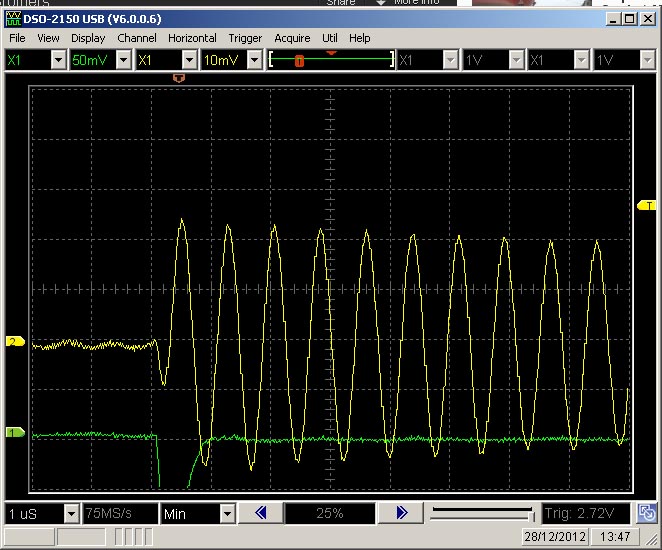Viewport: 662px width, 550px height.
Task: Open the 50mV voltage scale dropdown
Action: click(123, 60)
